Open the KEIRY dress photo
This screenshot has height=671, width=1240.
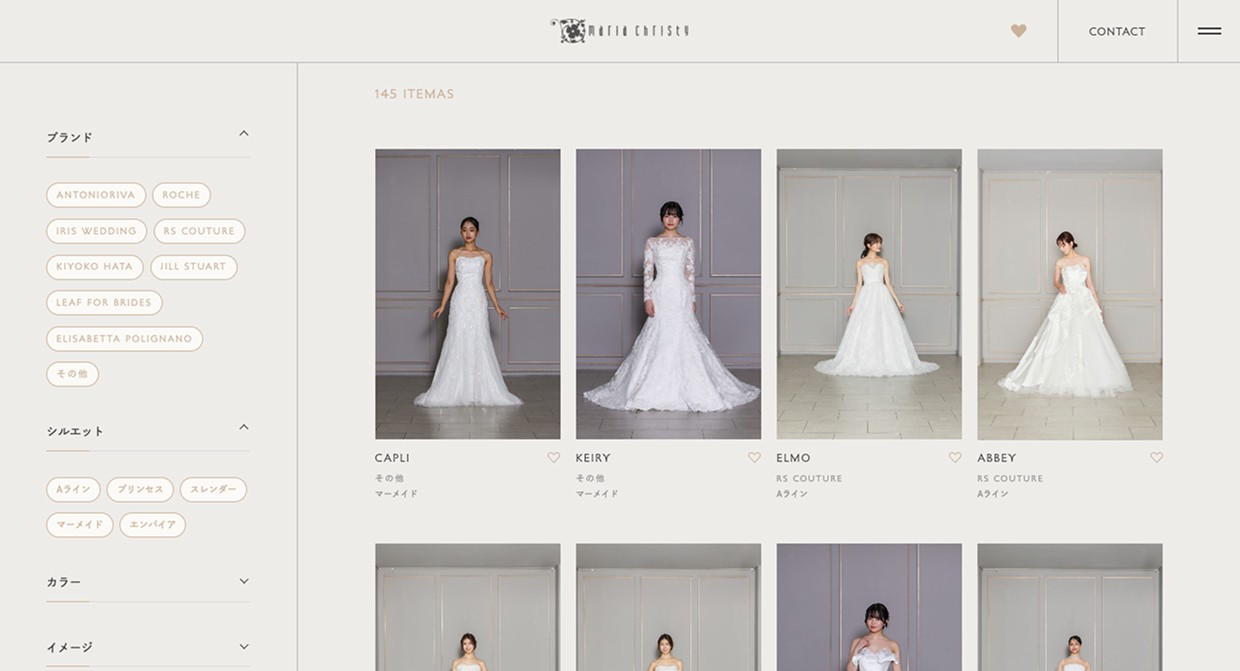click(668, 294)
